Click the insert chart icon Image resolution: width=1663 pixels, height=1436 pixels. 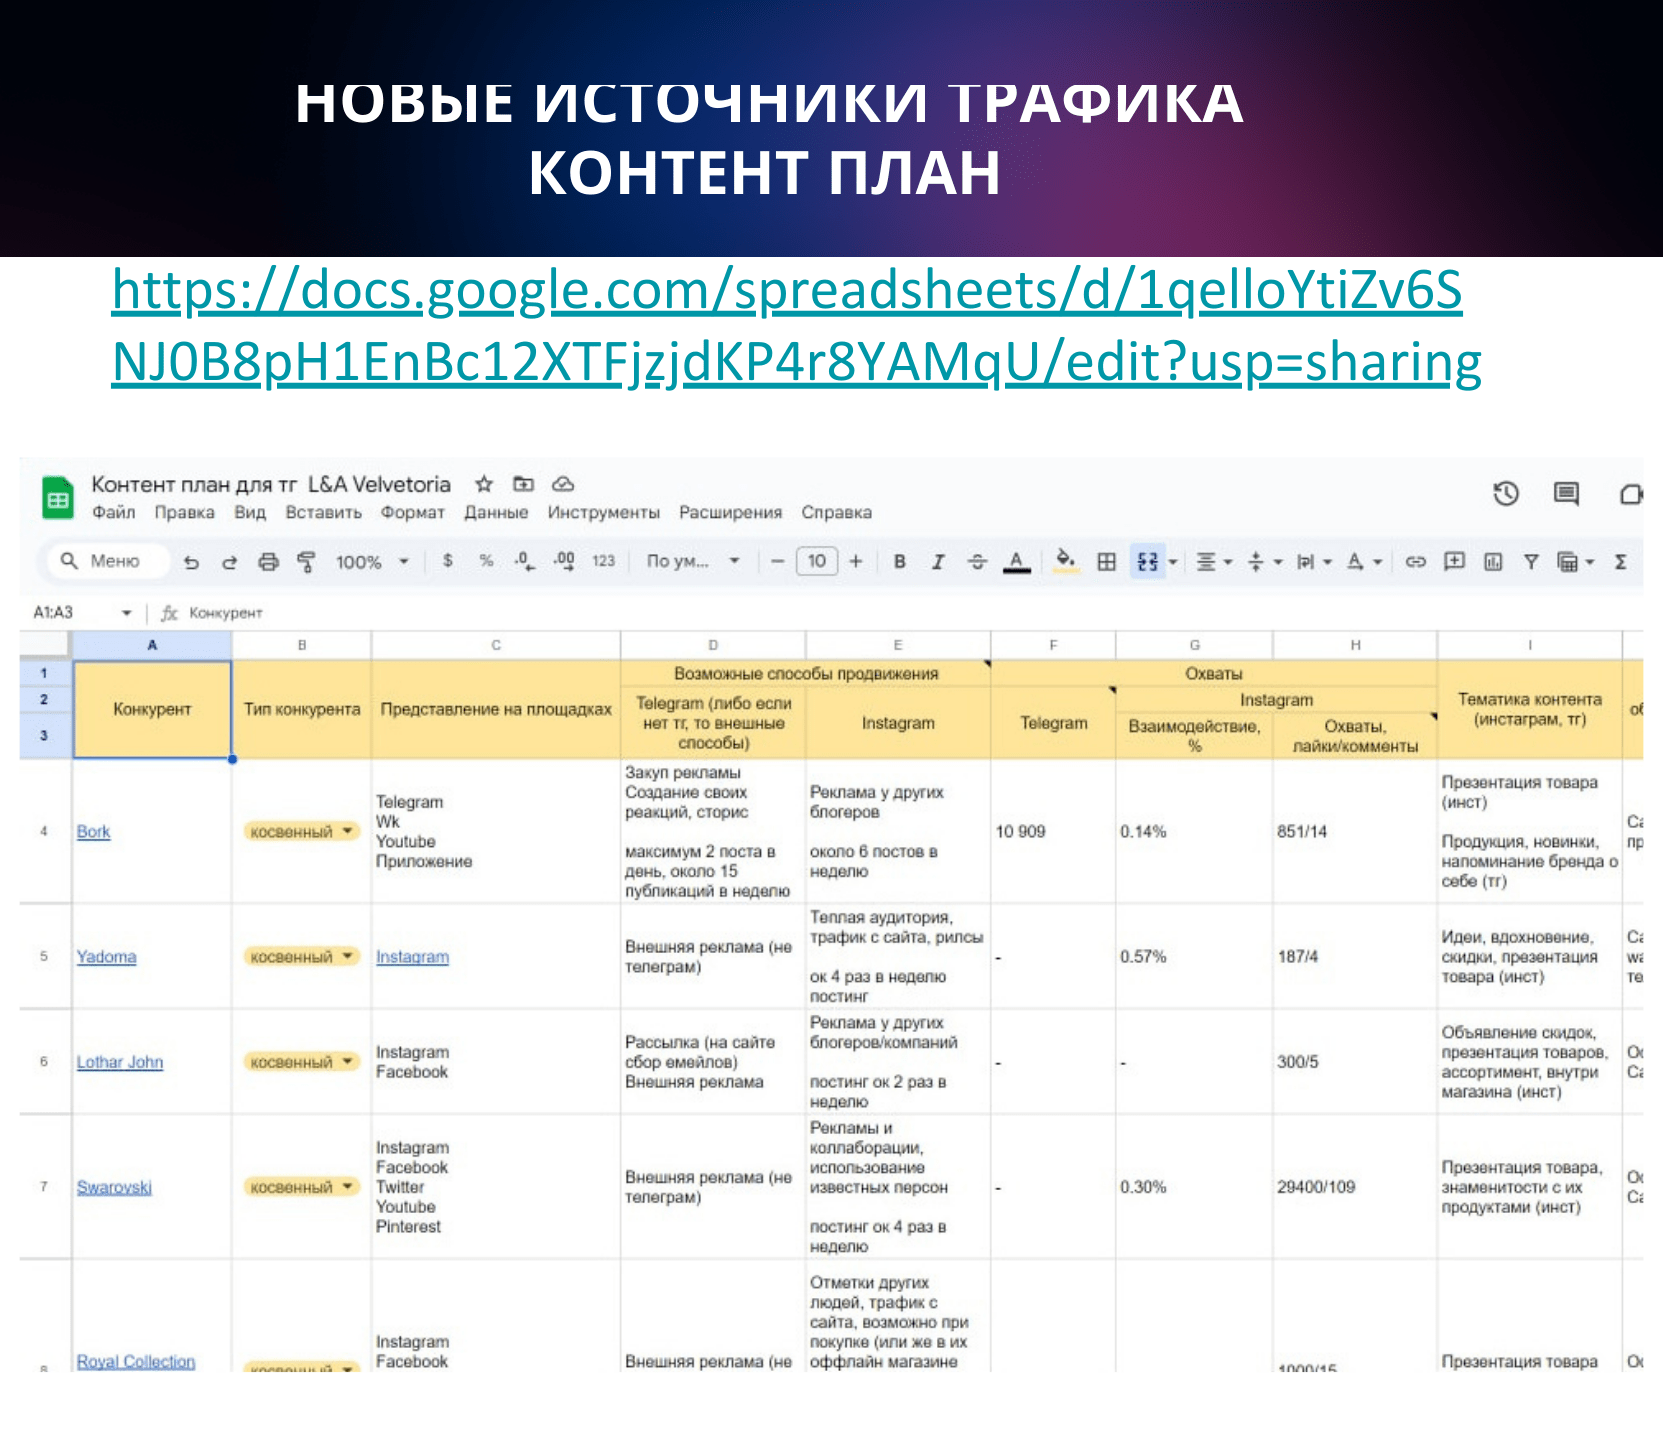pos(1493,562)
